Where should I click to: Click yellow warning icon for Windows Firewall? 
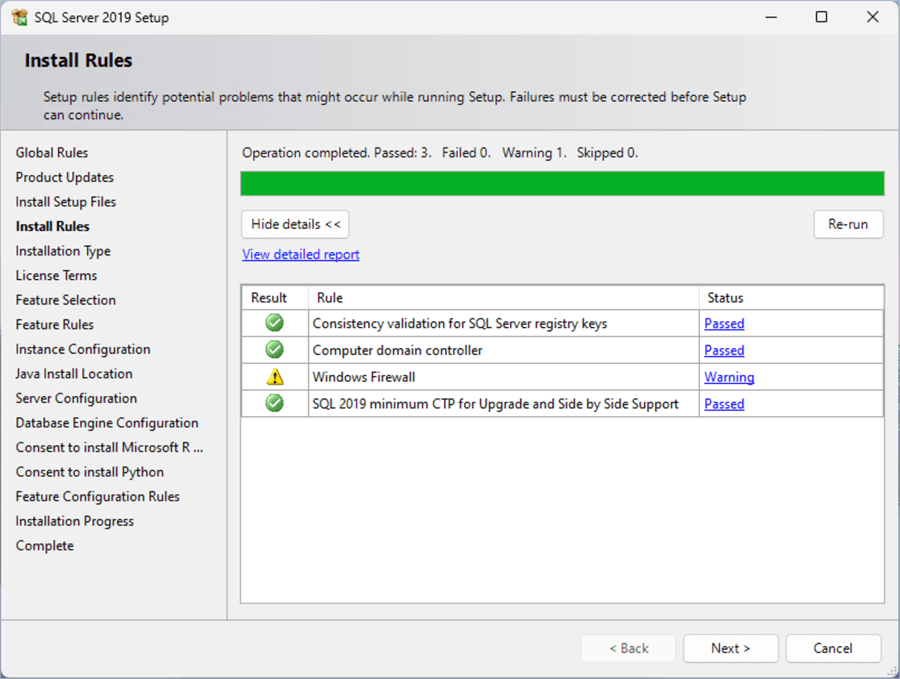(x=275, y=377)
